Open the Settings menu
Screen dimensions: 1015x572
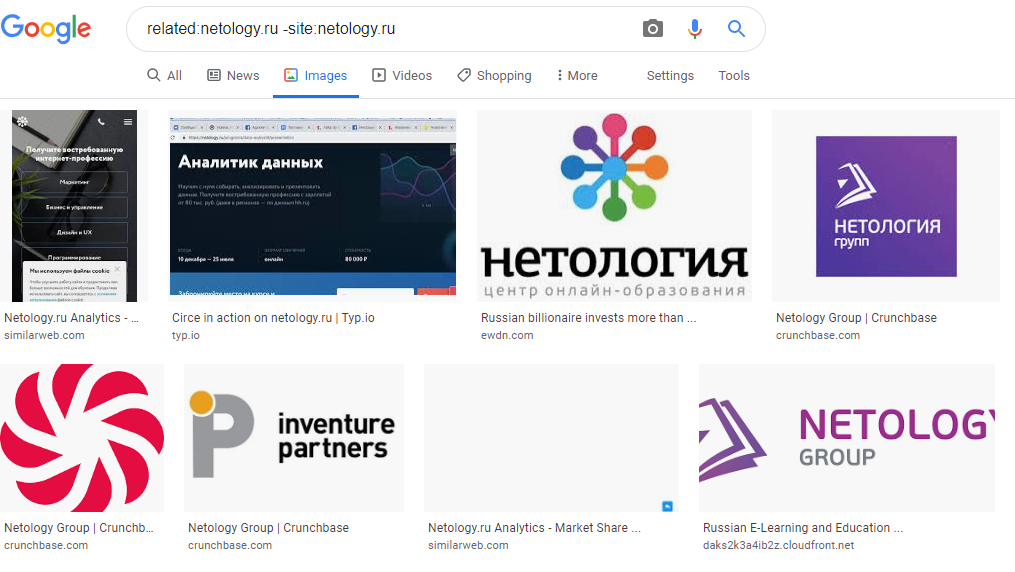[x=670, y=75]
